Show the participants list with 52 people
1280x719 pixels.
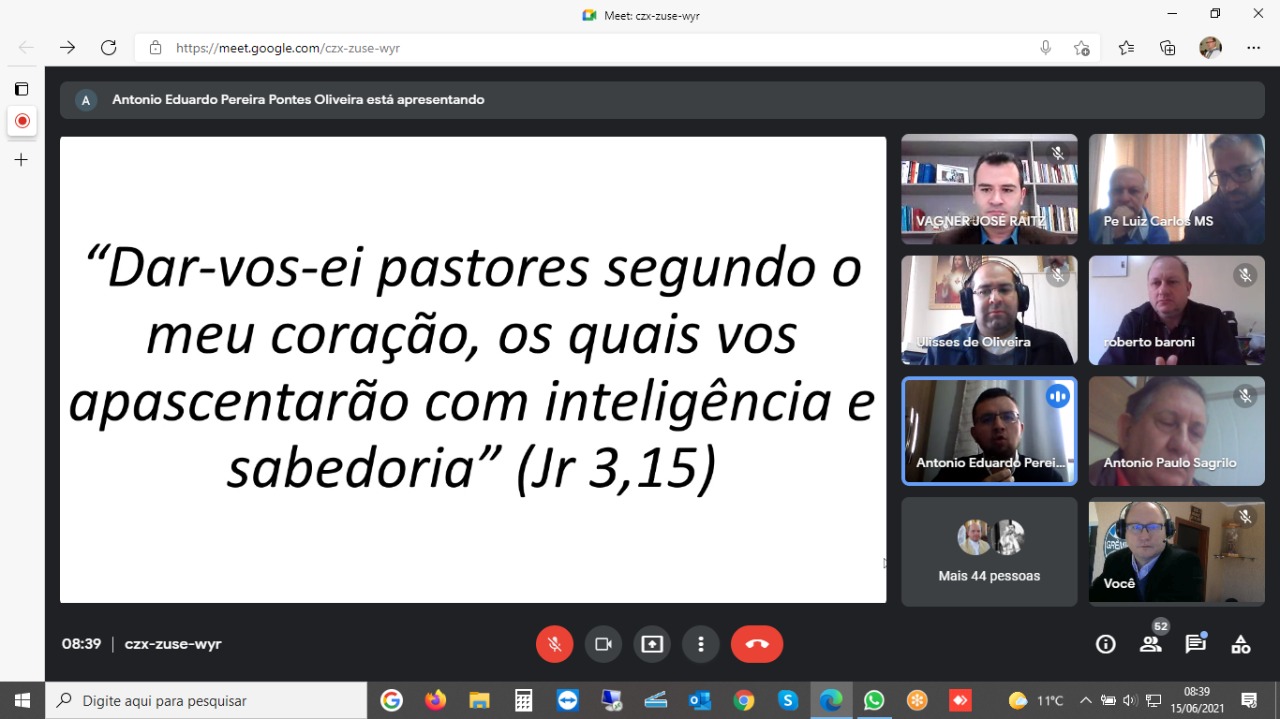click(x=1151, y=644)
